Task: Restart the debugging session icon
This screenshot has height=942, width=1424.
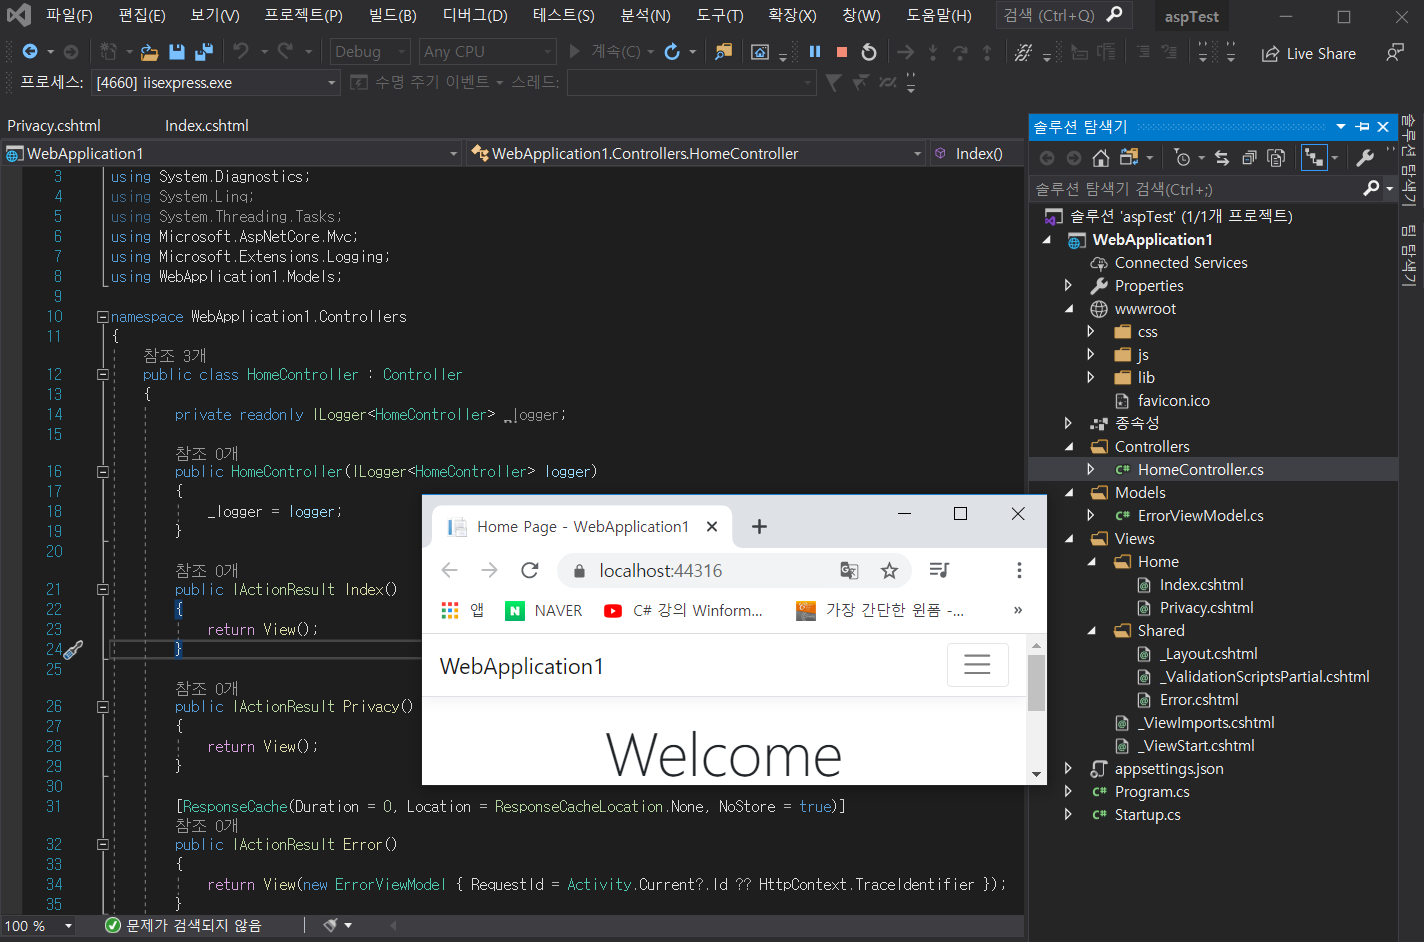Action: click(869, 52)
